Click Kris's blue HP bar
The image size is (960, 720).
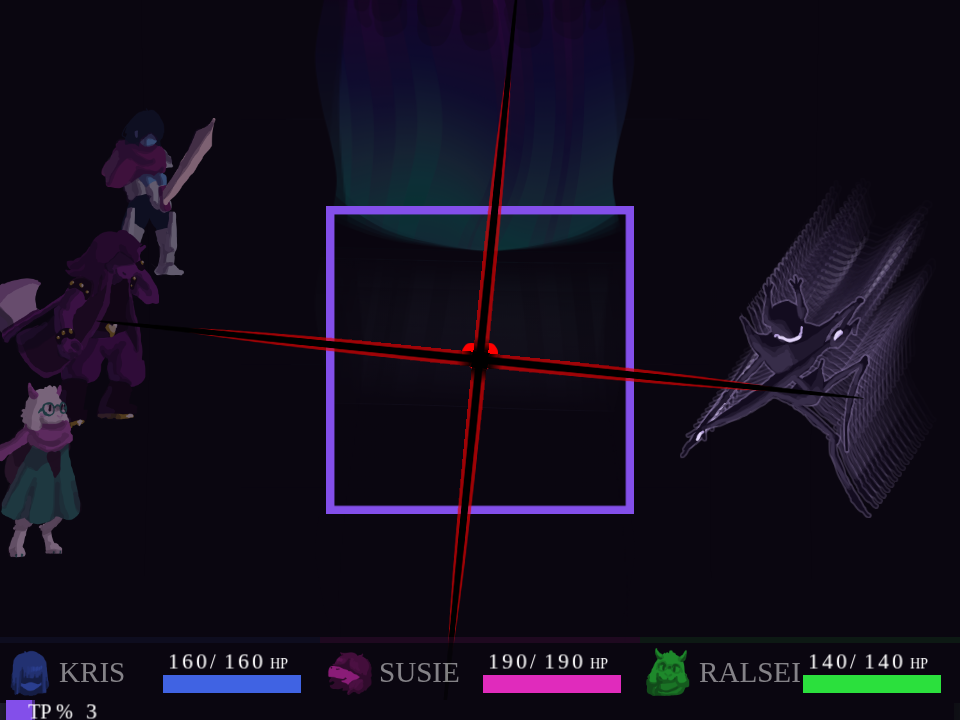pyautogui.click(x=231, y=684)
